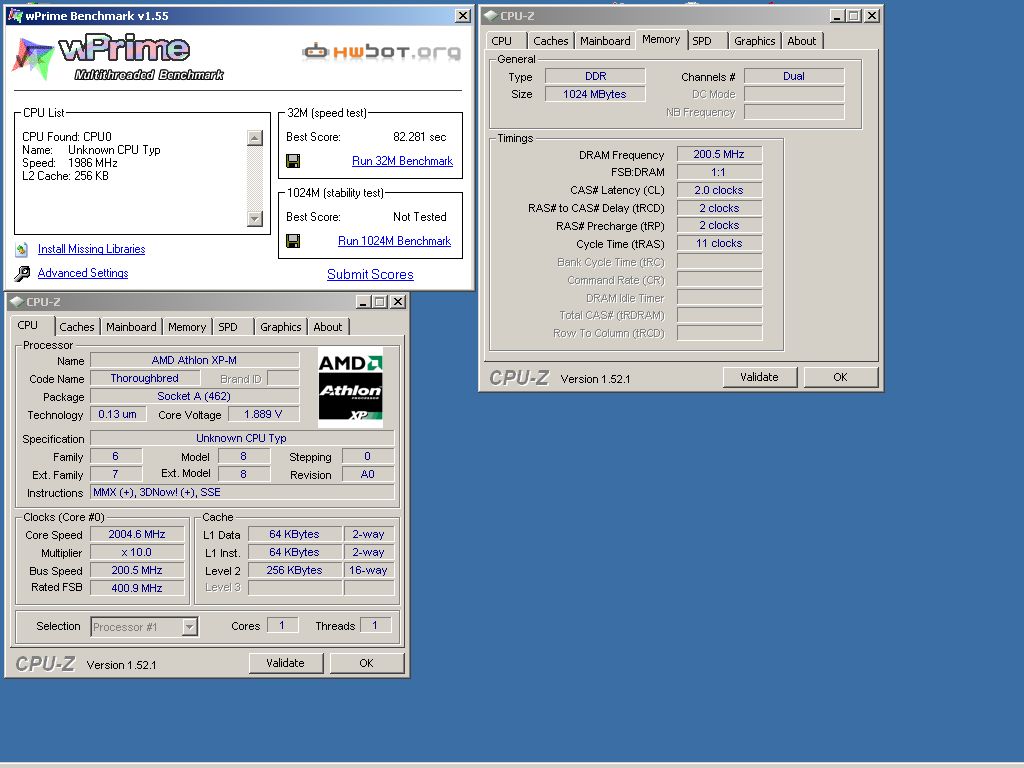Image resolution: width=1024 pixels, height=768 pixels.
Task: Click the Core Speed 2004.6 MHz value
Action: pos(137,534)
